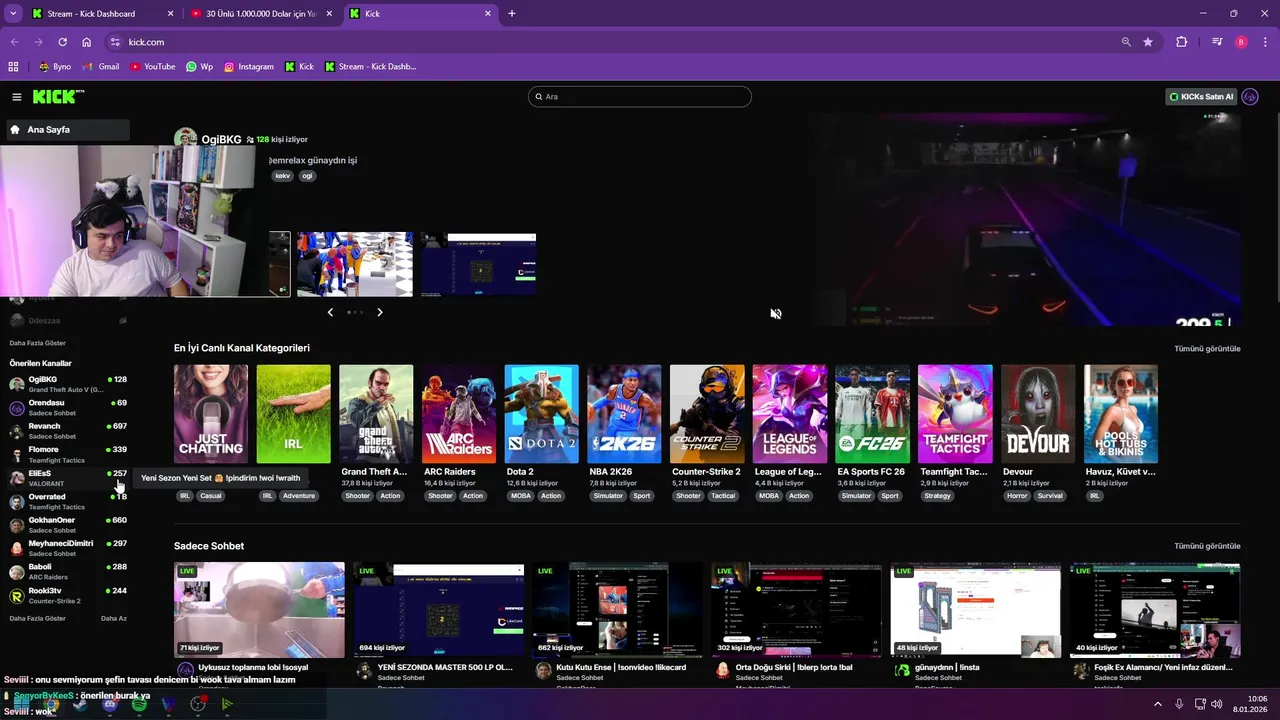Open Steam from the taskbar
This screenshot has width=1280, height=720.
point(80,705)
